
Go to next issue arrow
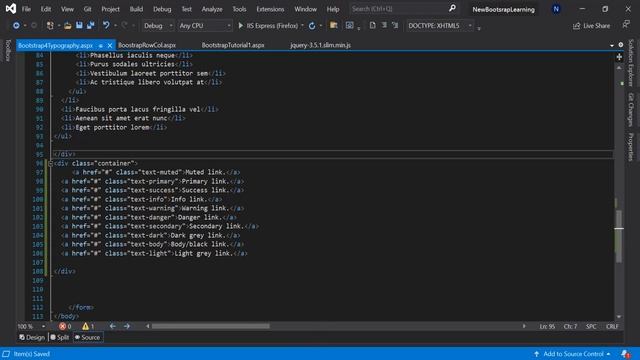127,326
